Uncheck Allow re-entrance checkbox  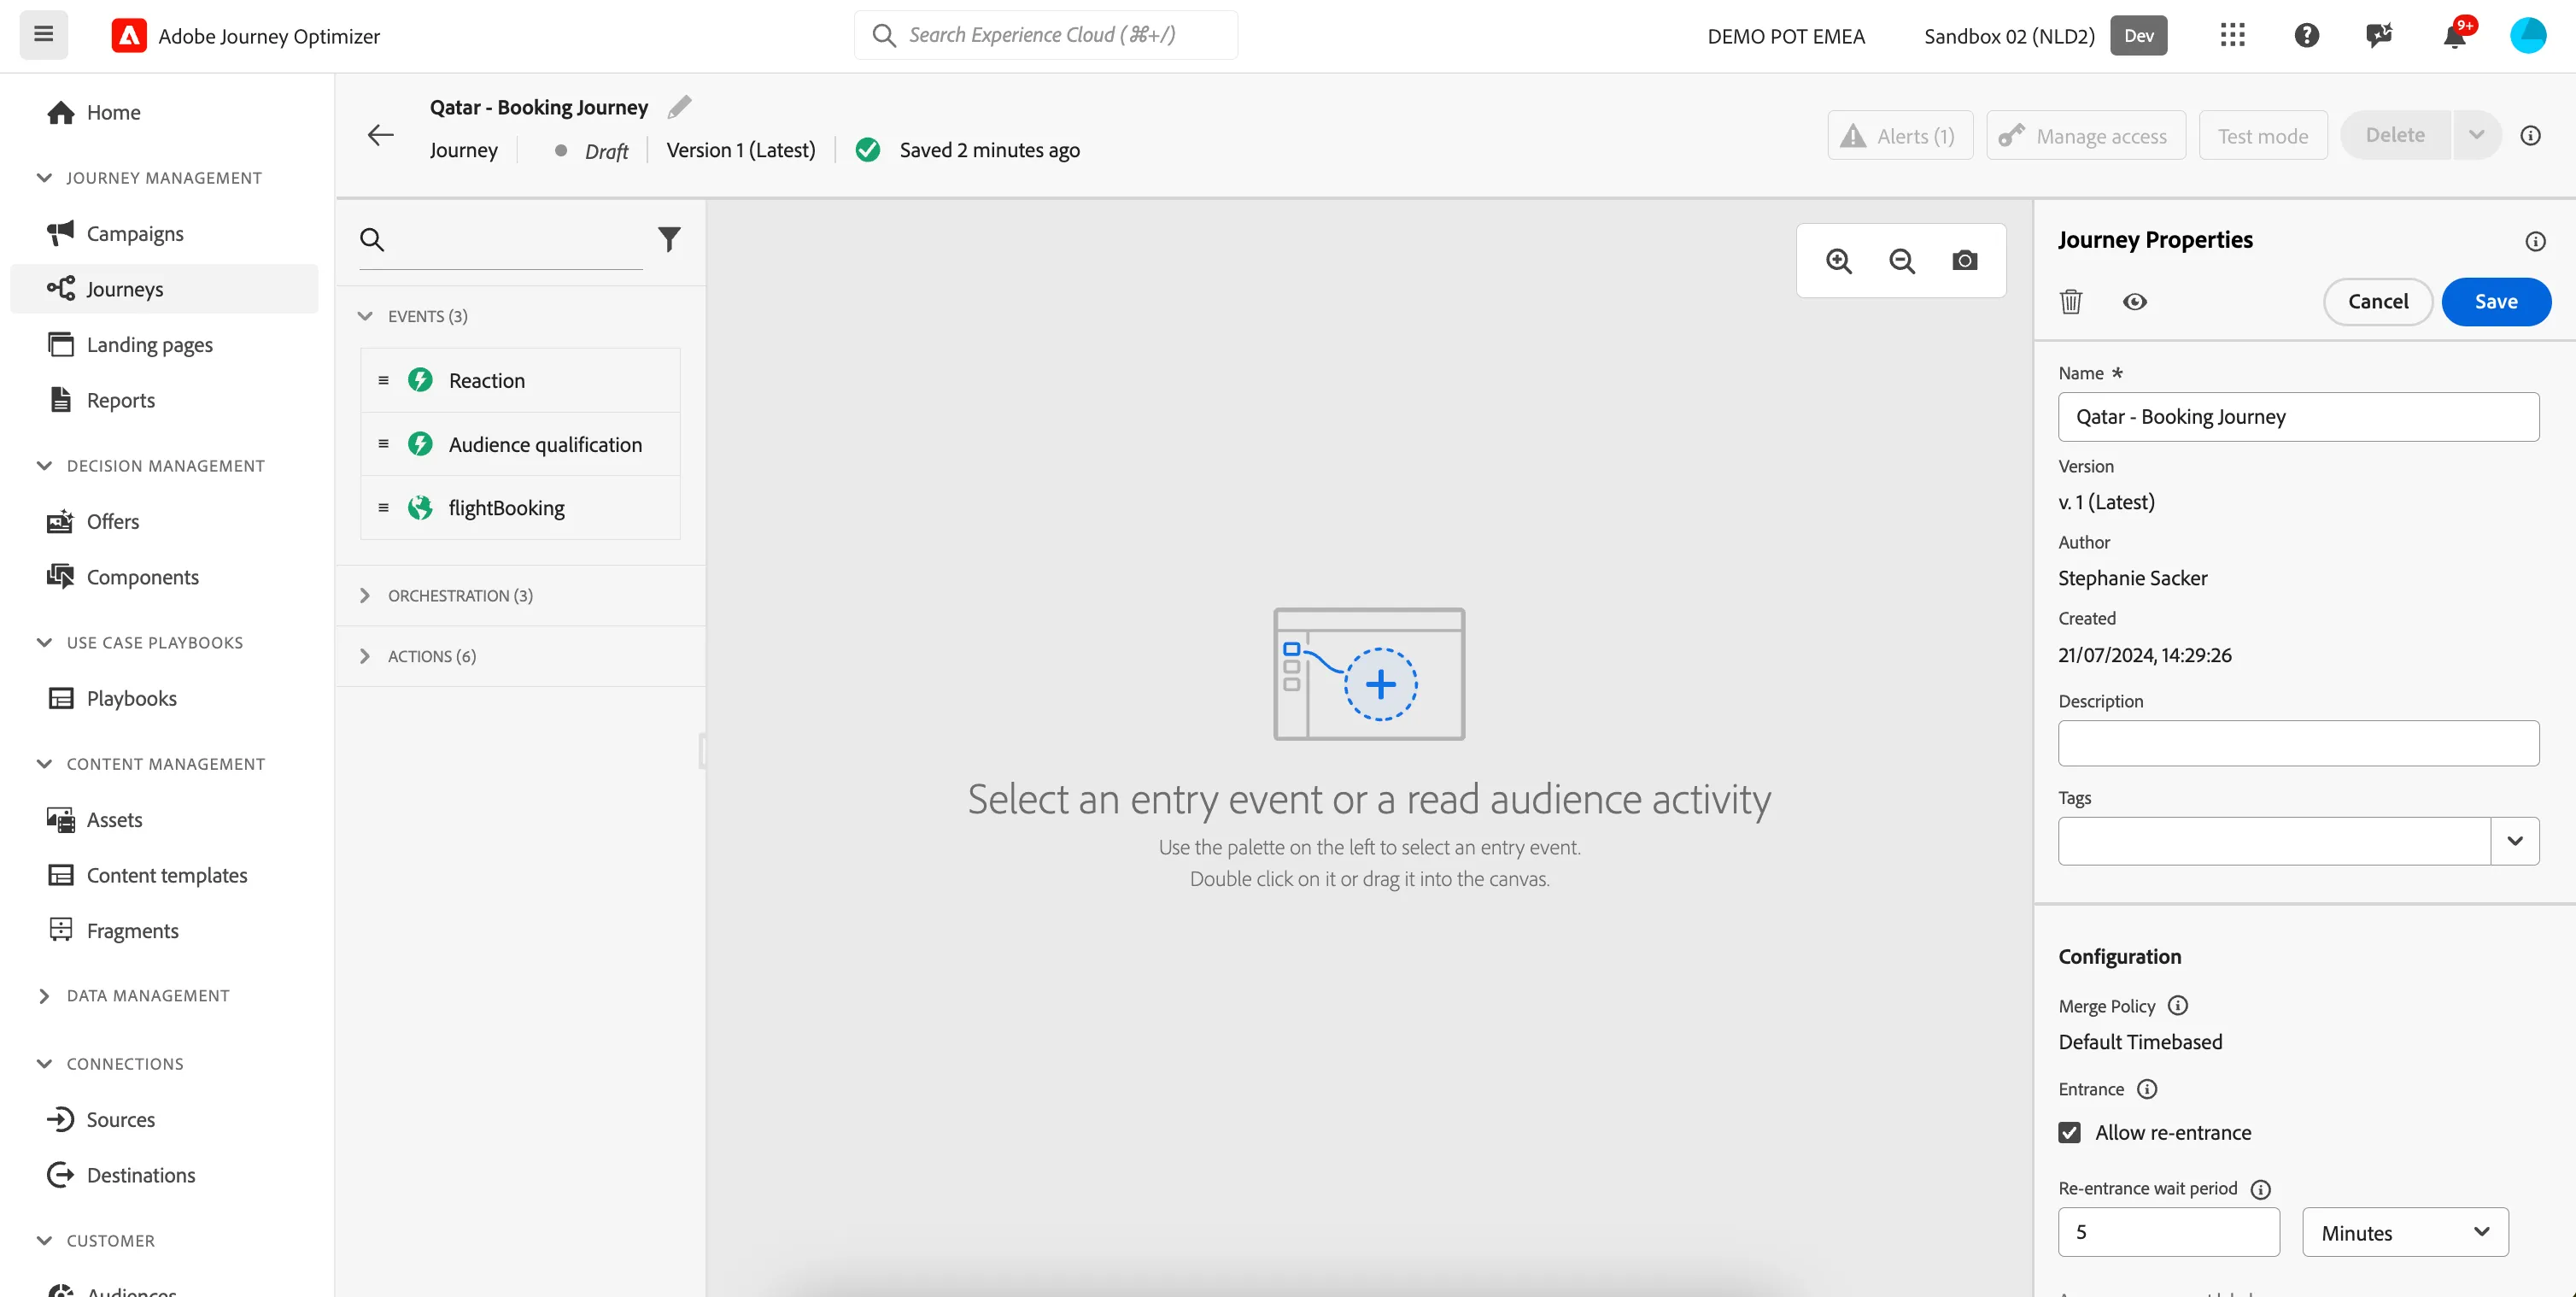[2069, 1132]
